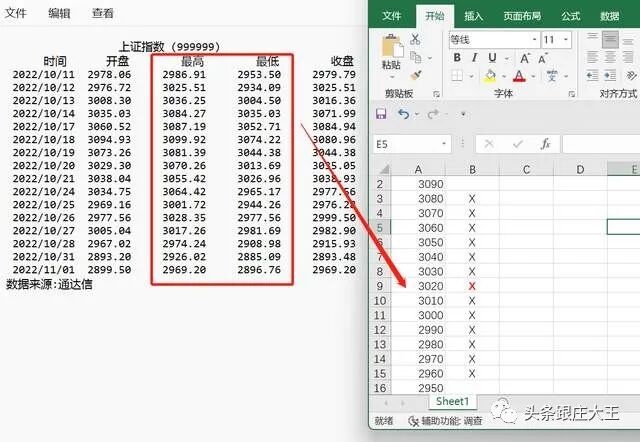Decrease font size with small A icon
Viewport: 640px width, 442px height.
pyautogui.click(x=542, y=59)
